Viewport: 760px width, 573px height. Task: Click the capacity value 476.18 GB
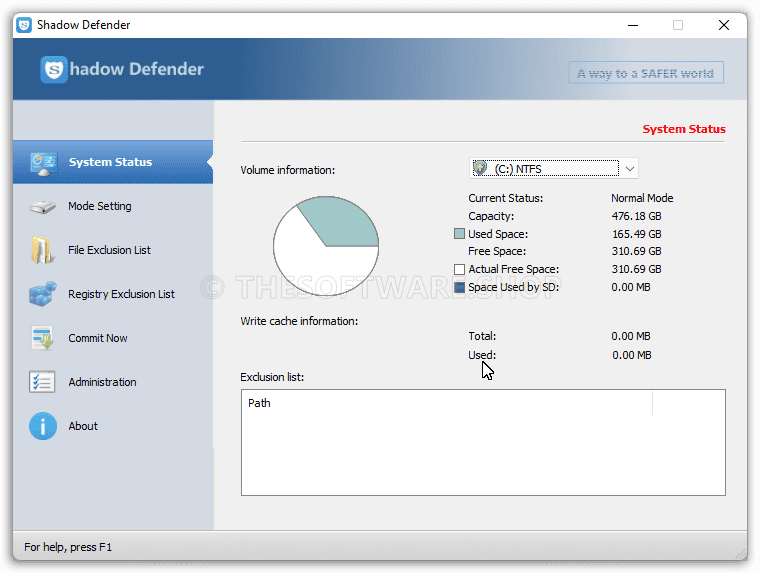[x=636, y=216]
